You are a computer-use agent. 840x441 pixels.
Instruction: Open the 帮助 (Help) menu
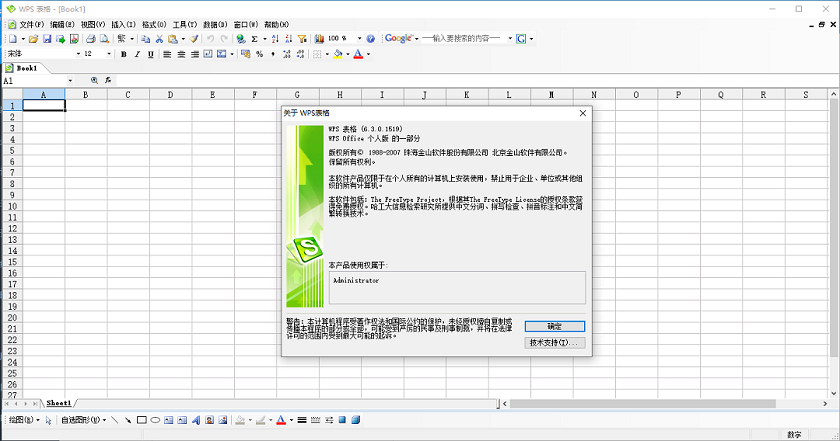tap(276, 25)
